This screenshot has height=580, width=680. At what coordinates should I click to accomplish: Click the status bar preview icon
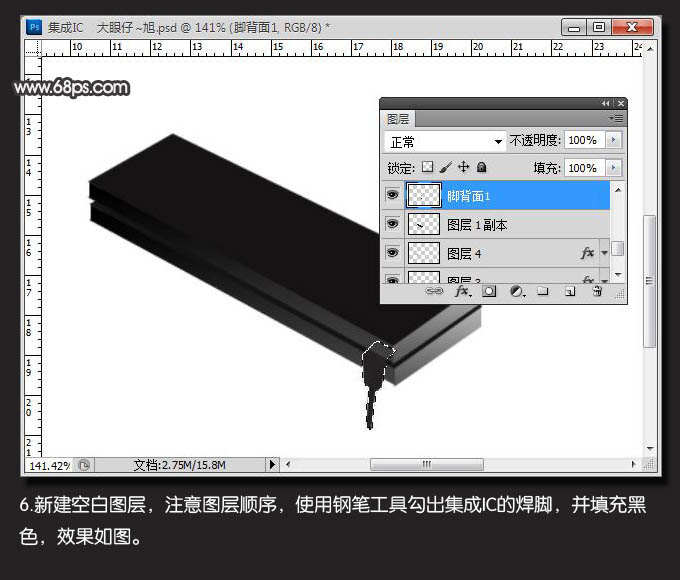click(x=84, y=465)
